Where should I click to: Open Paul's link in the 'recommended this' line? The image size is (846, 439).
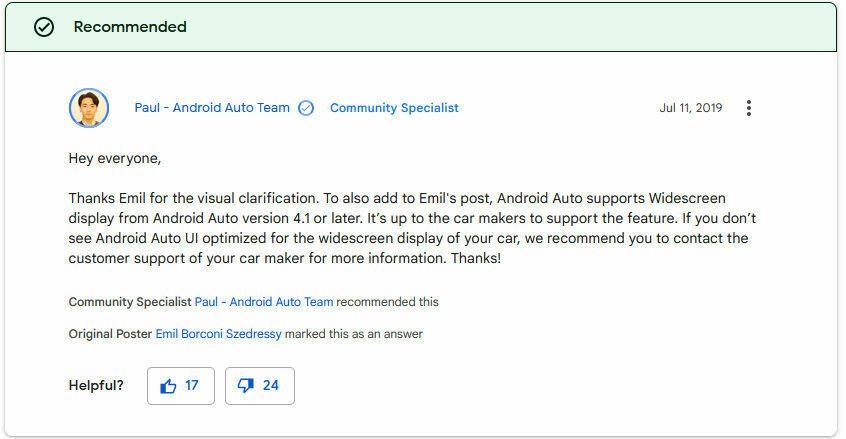263,302
